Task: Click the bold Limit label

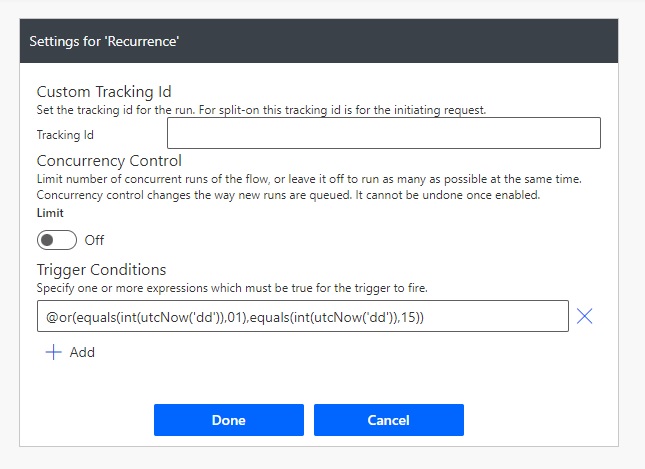Action: [x=50, y=213]
